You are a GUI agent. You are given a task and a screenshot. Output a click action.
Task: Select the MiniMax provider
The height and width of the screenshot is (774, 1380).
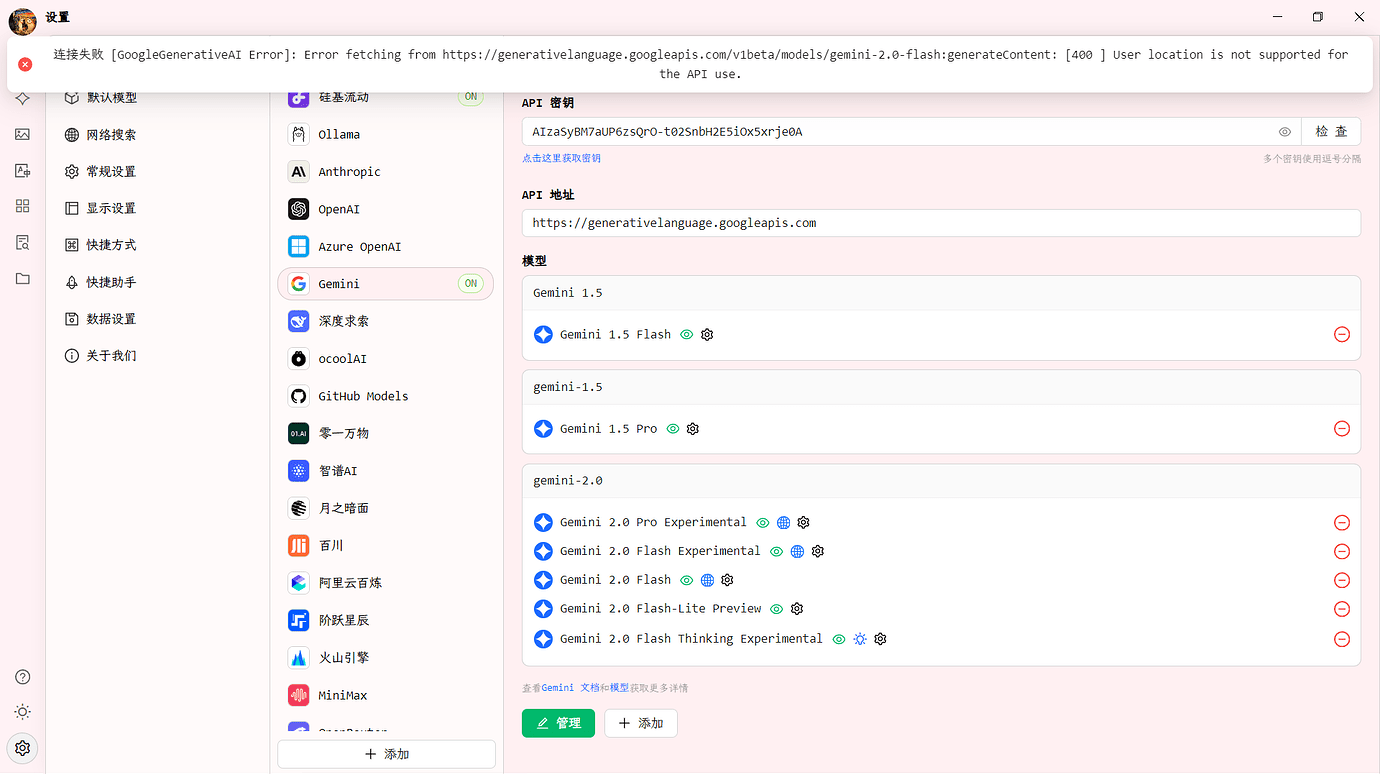[x=385, y=695]
